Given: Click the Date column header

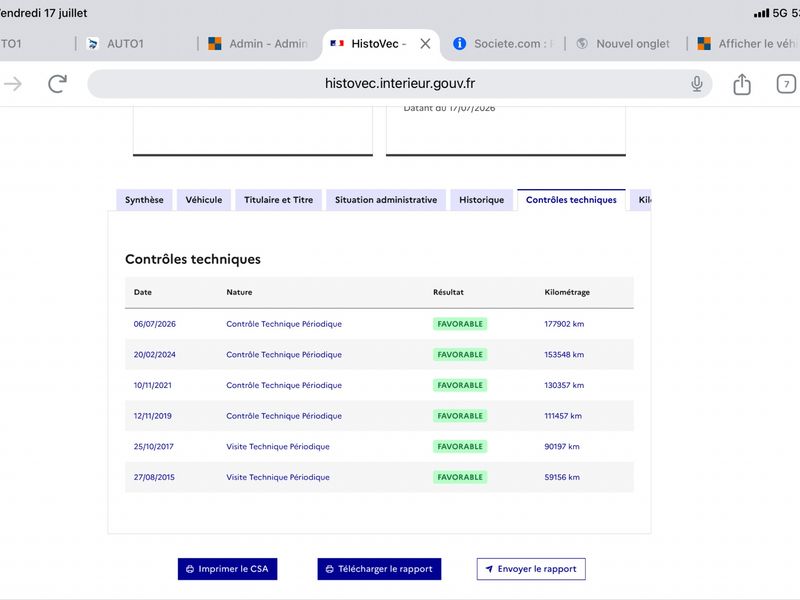Looking at the screenshot, I should click(x=143, y=292).
